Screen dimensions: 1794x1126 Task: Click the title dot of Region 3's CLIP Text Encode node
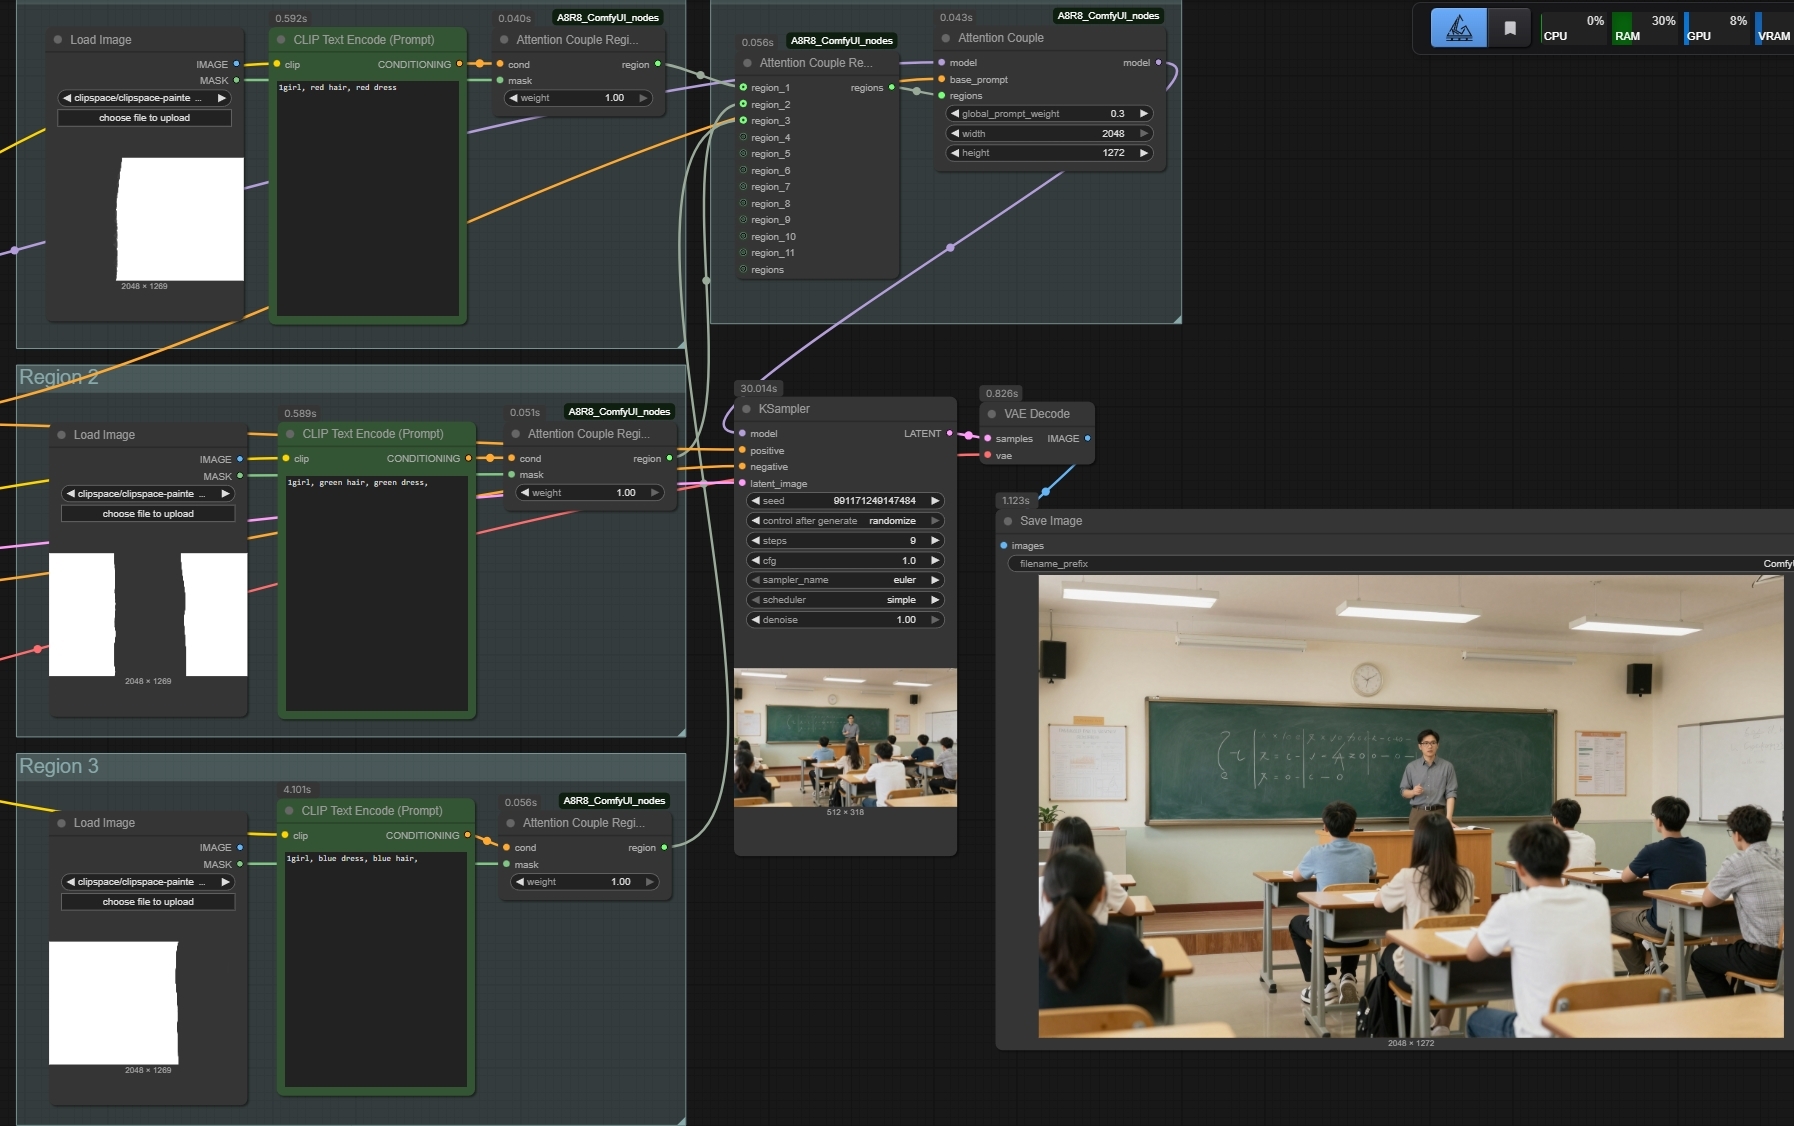pos(289,811)
